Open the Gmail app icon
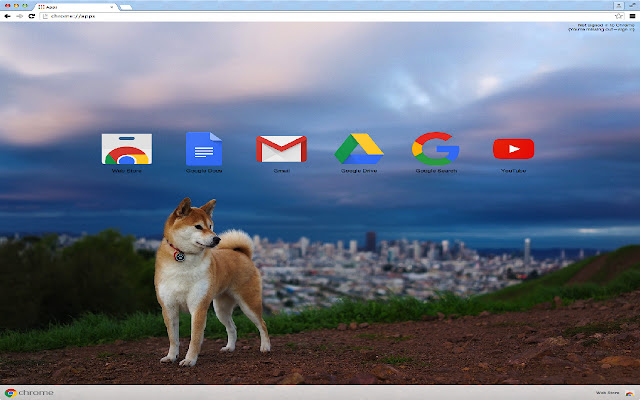This screenshot has height=400, width=640. point(281,149)
